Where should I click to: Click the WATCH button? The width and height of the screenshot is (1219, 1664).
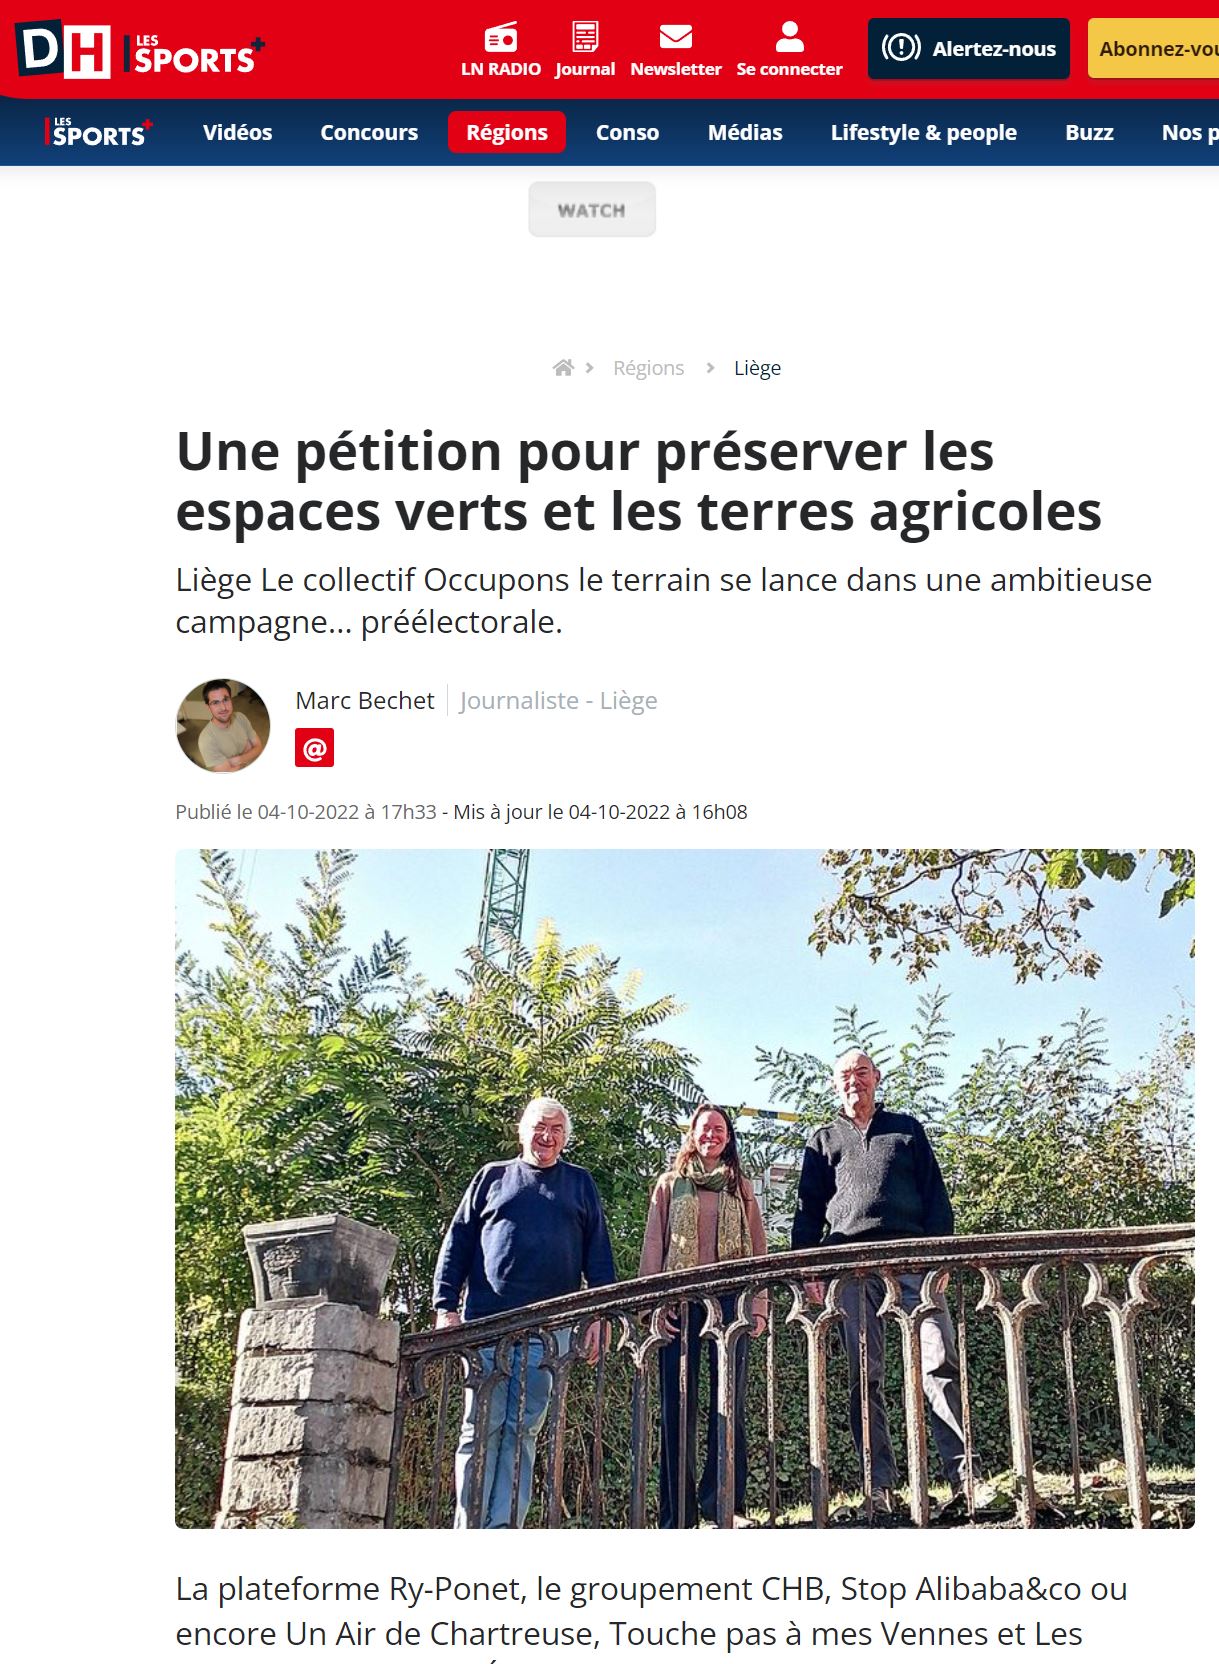(592, 210)
